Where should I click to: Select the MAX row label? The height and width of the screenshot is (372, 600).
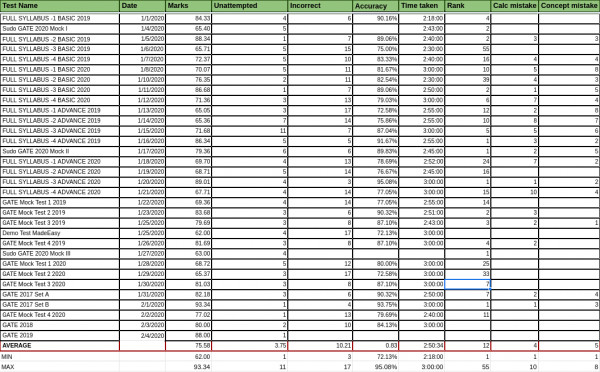click(60, 367)
